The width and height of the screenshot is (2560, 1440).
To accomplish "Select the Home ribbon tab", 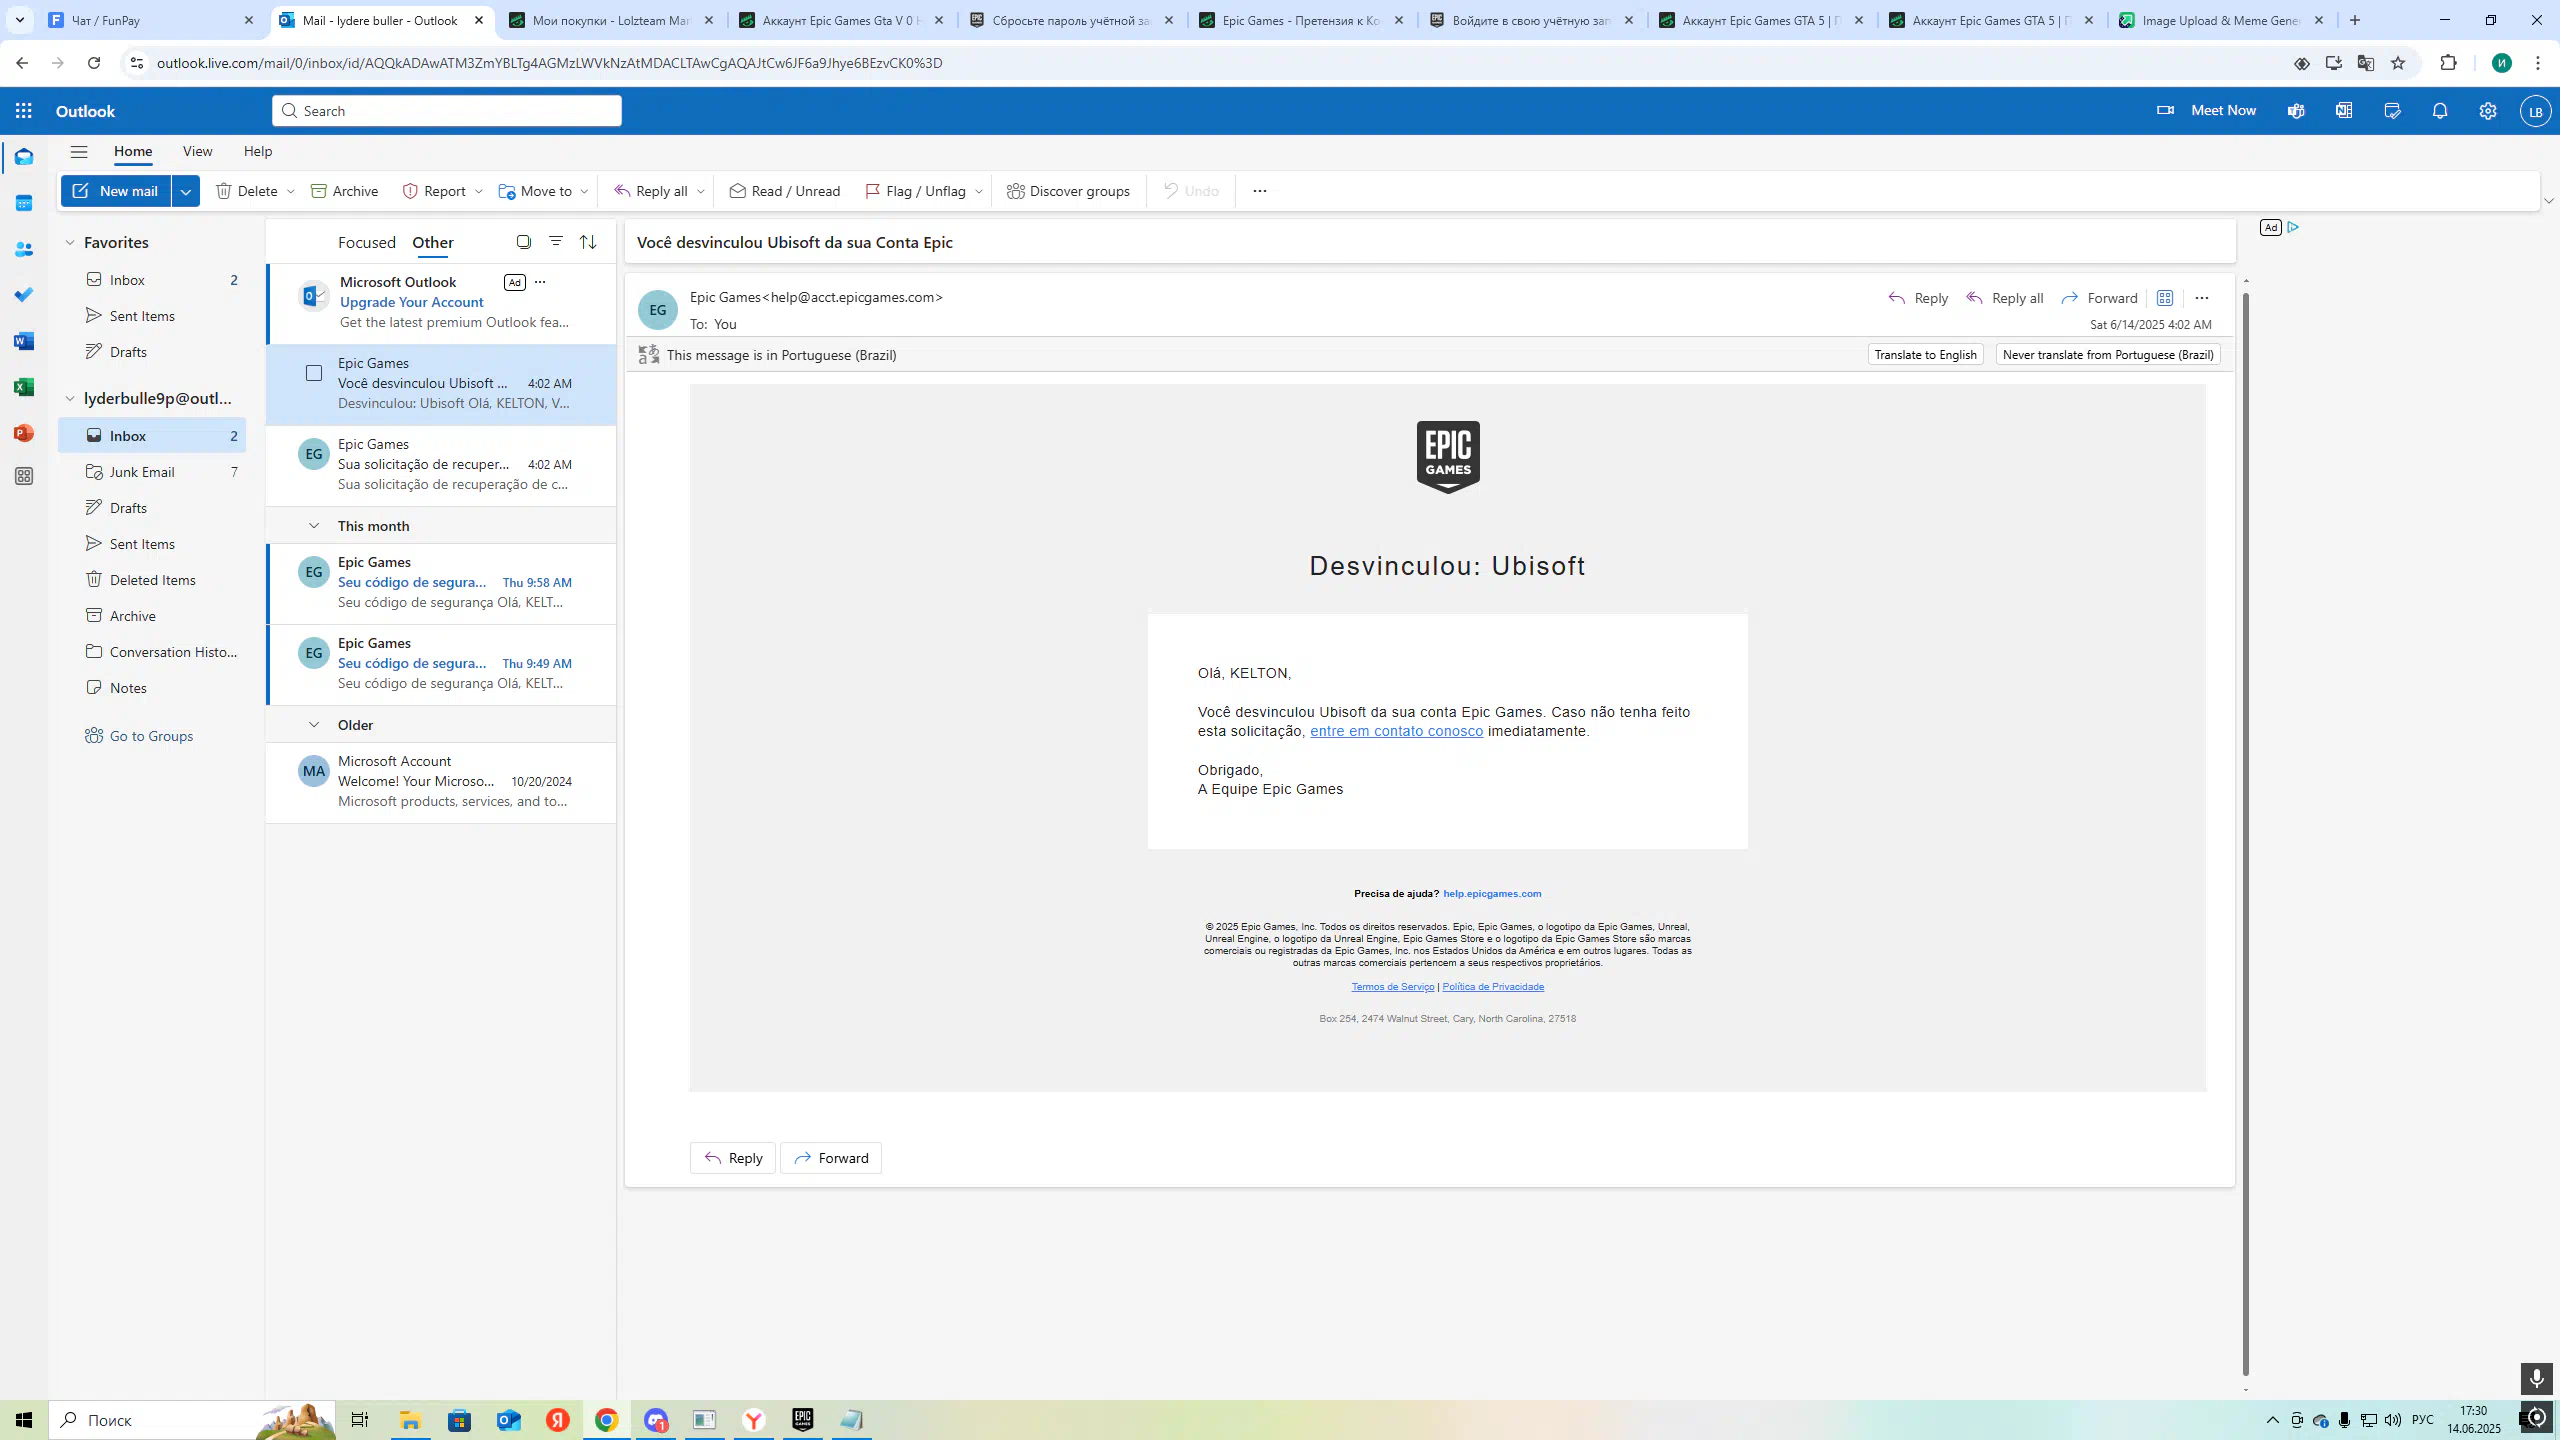I will click(x=133, y=151).
